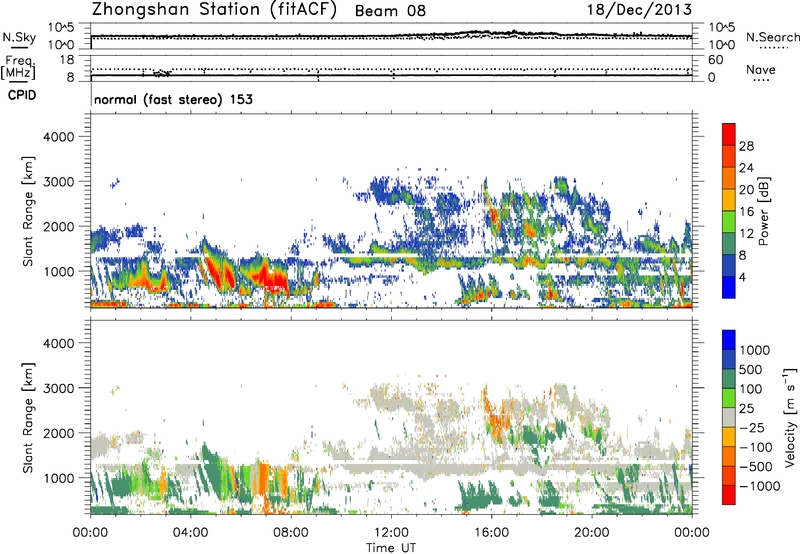
Task: Click the "12" label on Power colorbar
Action: point(746,234)
